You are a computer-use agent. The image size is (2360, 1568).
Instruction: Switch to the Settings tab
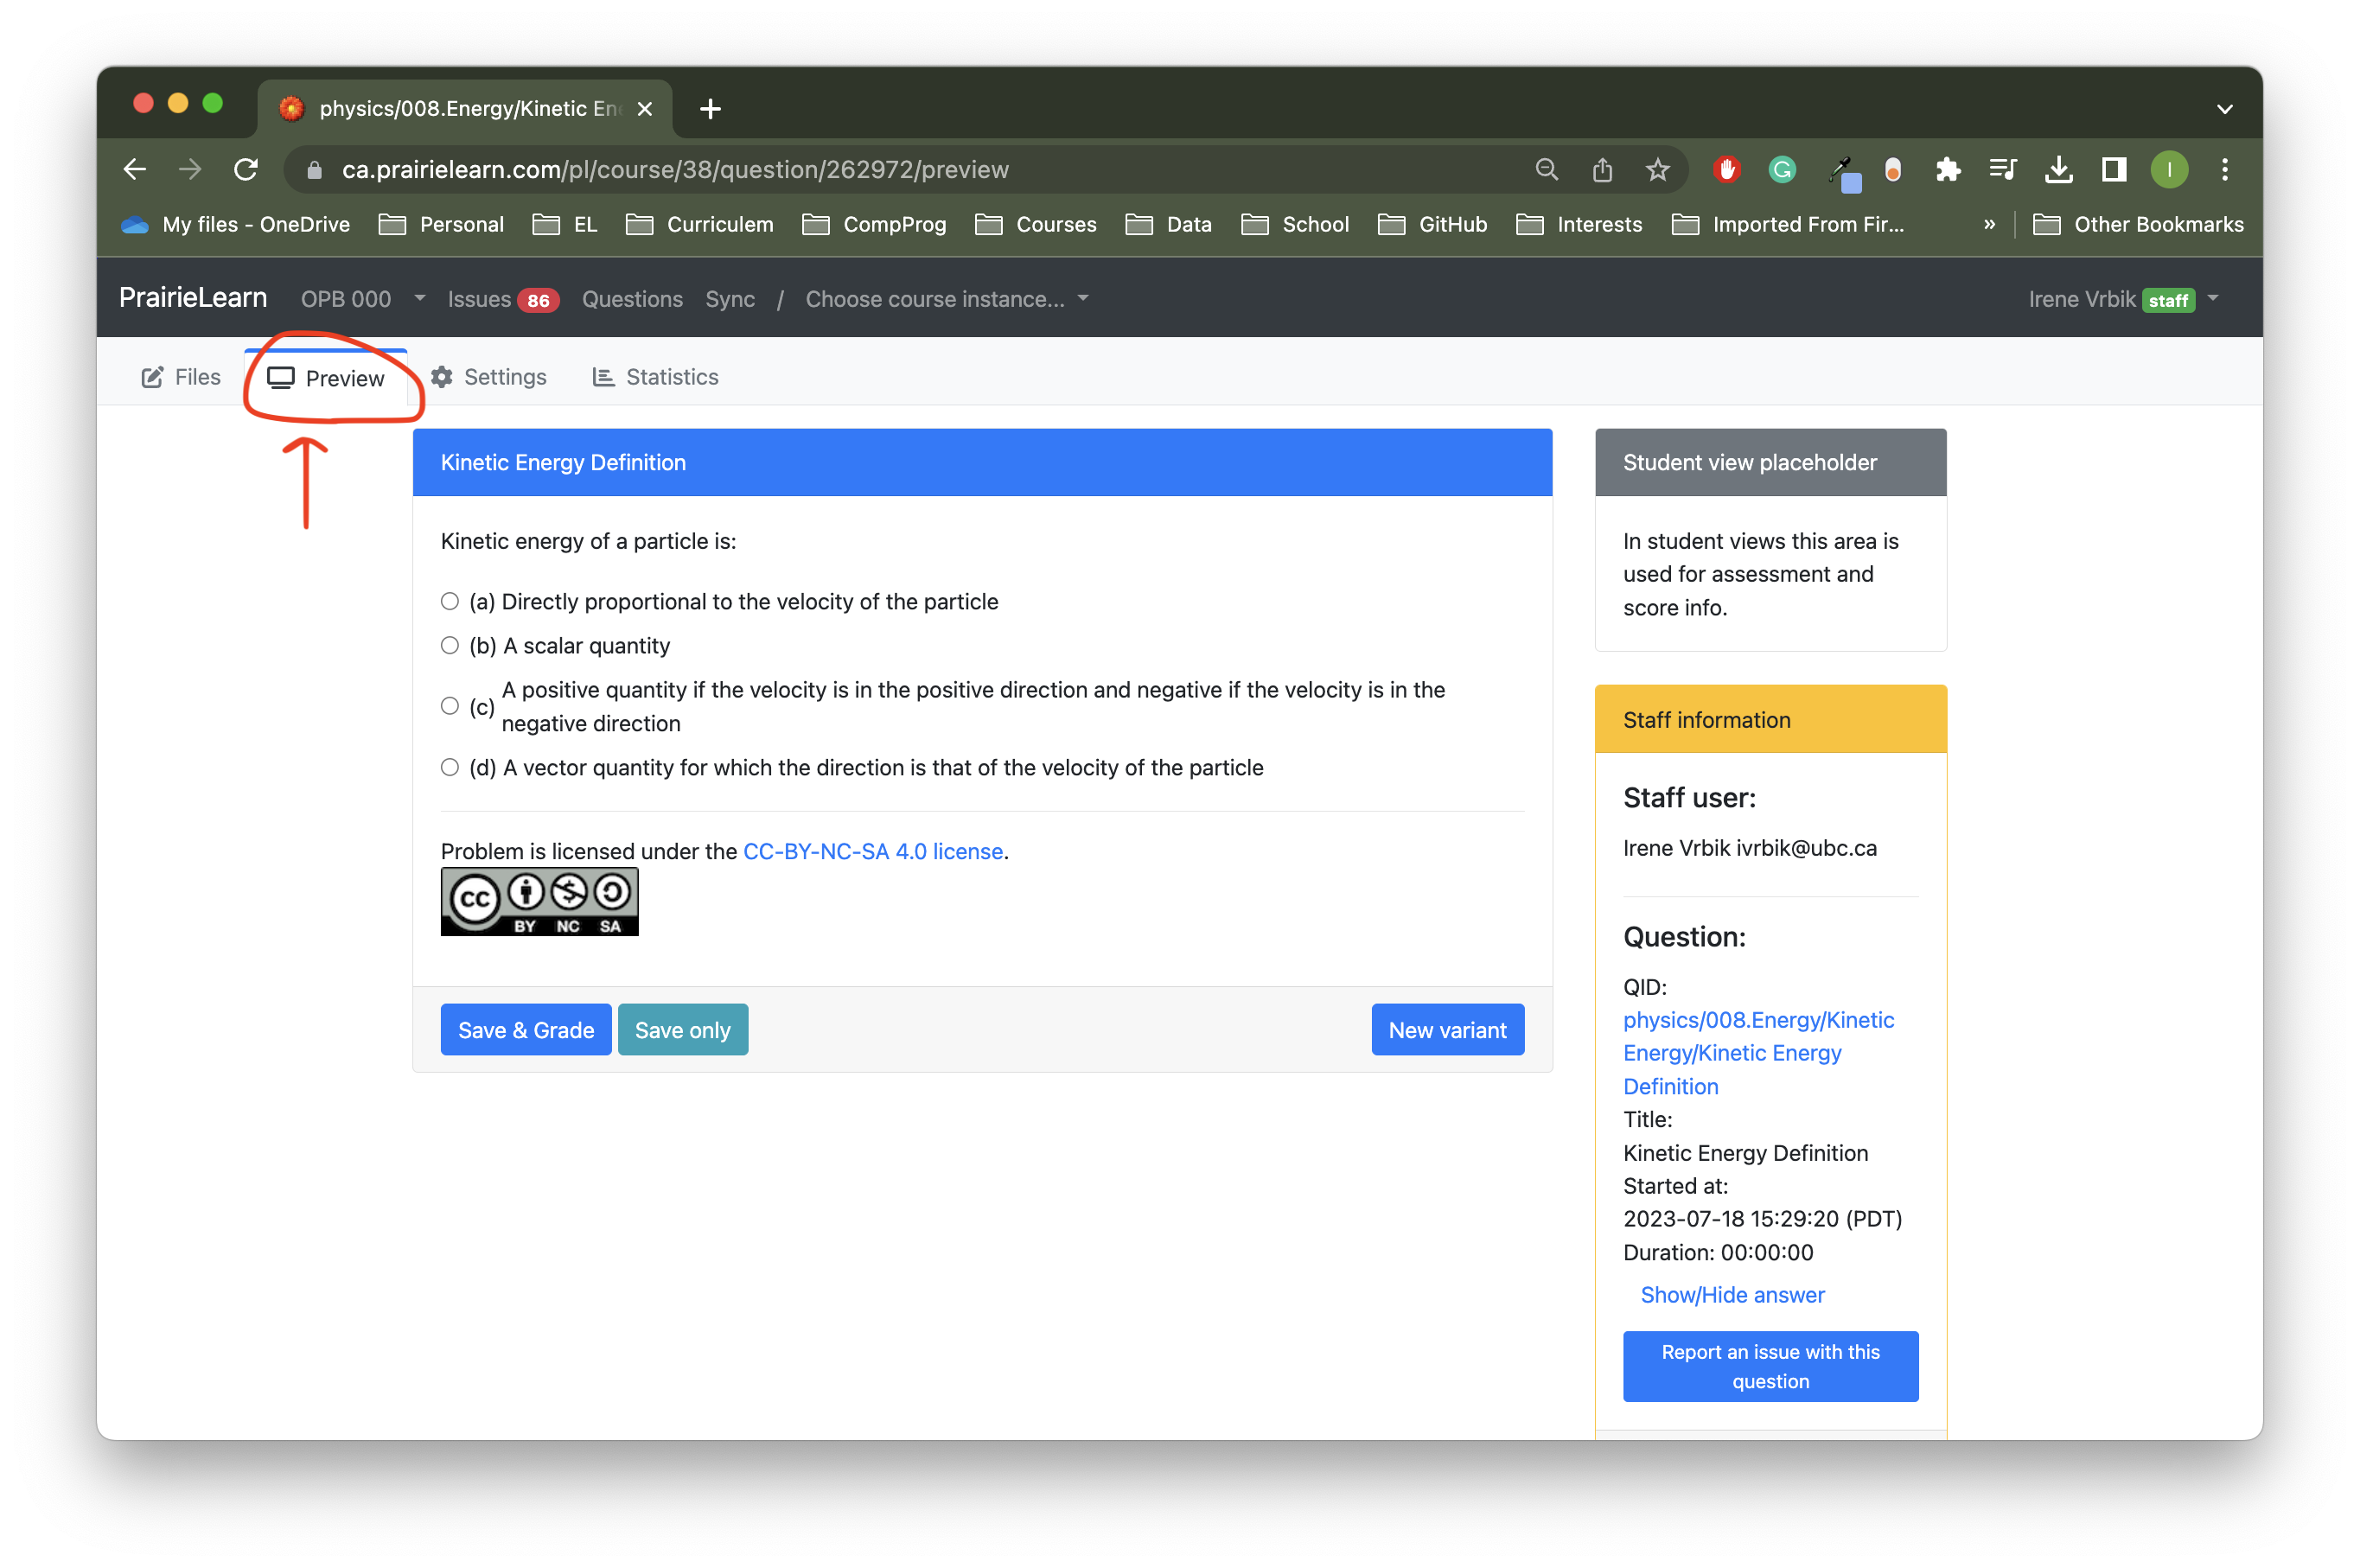pyautogui.click(x=488, y=377)
